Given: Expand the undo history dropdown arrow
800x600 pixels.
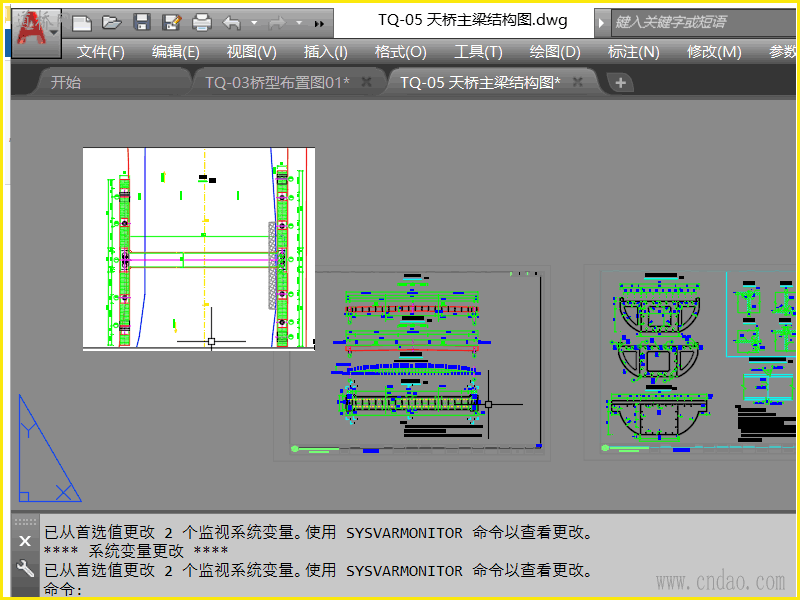Looking at the screenshot, I should tap(254, 23).
